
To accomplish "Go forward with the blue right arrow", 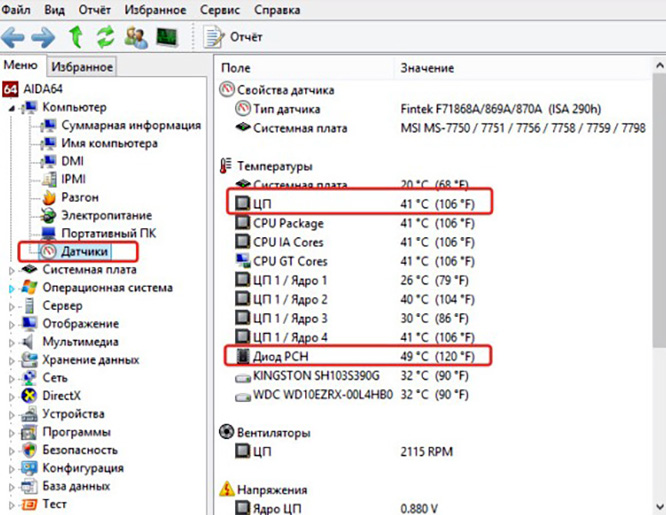I will pyautogui.click(x=43, y=37).
